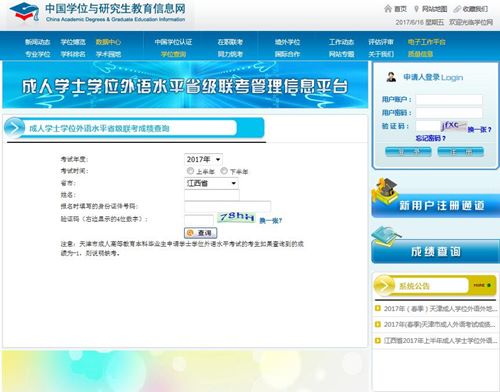Click the 查询 submit button

coord(200,233)
